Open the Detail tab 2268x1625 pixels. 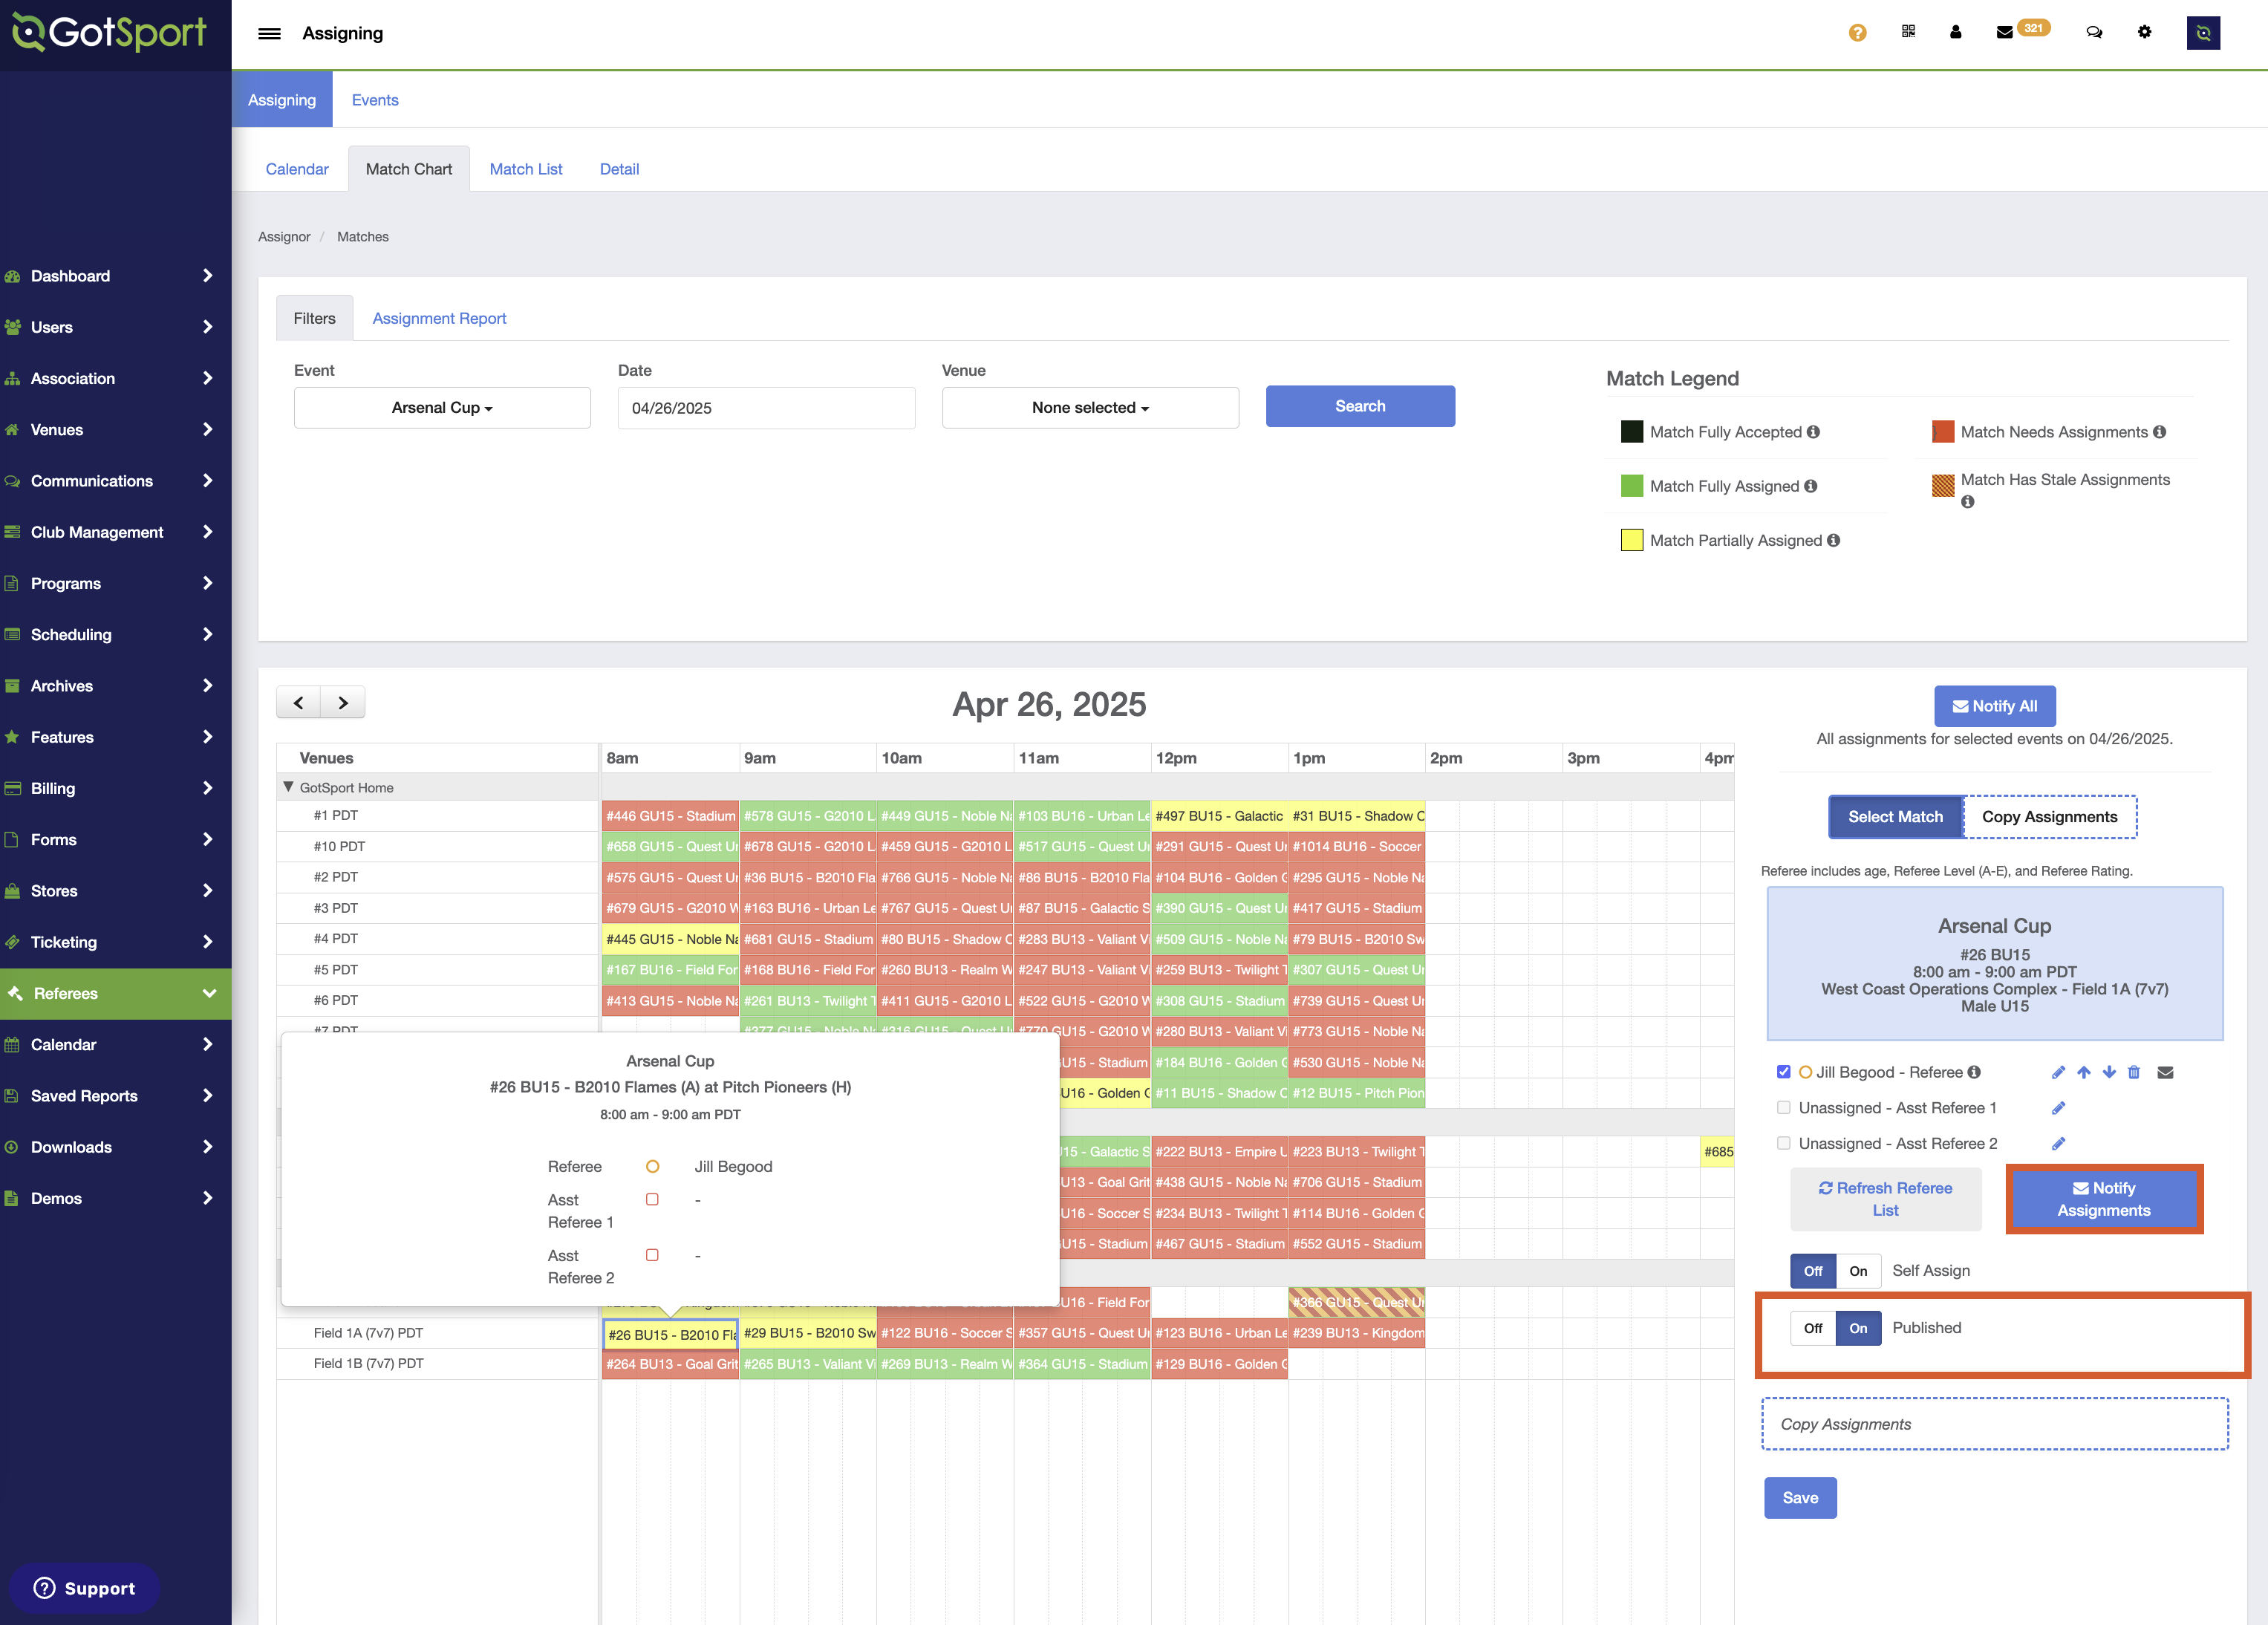[619, 169]
